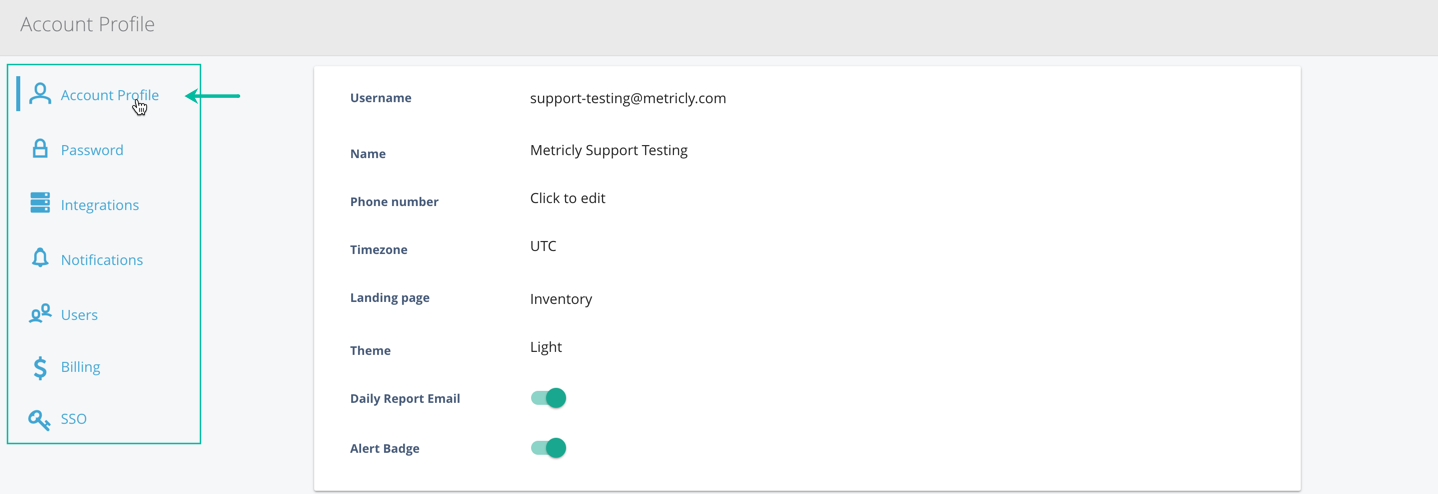This screenshot has height=494, width=1438.
Task: Navigate to the Billing page
Action: 80,367
